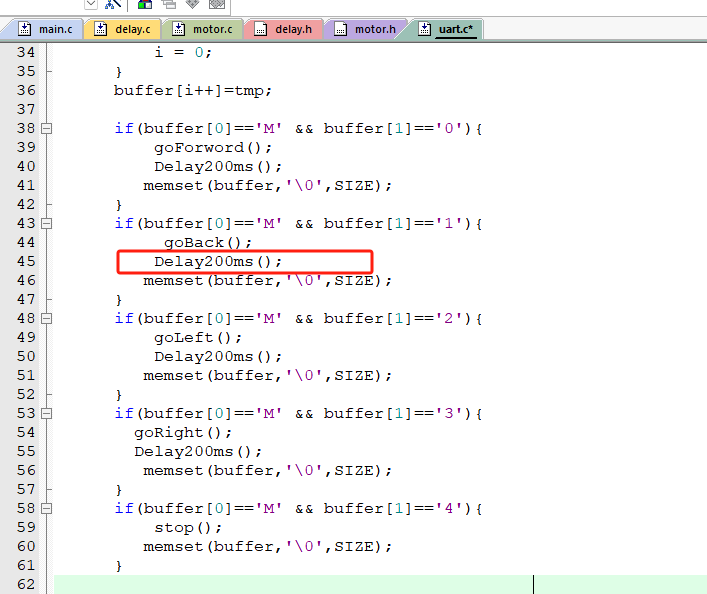Collapse the if block at line 48
The width and height of the screenshot is (707, 594).
[46, 319]
